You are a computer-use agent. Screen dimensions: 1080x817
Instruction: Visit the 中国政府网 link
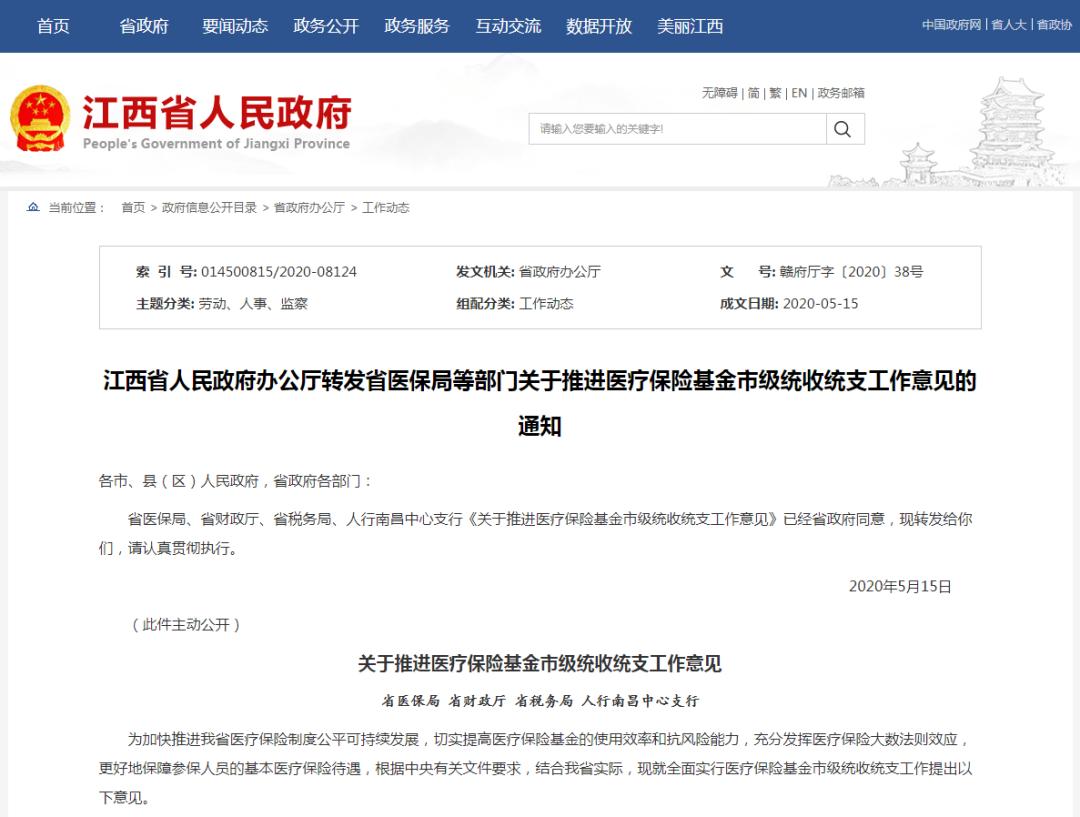951,25
